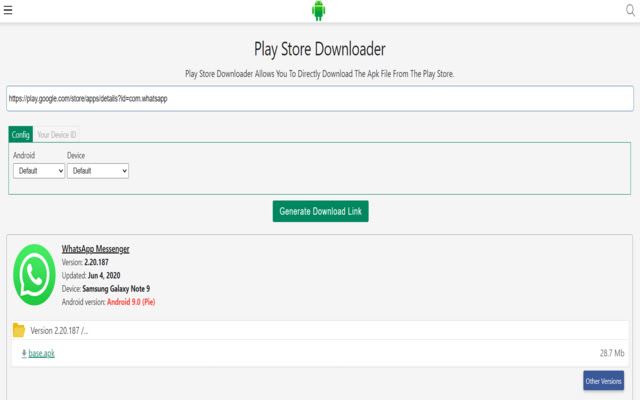The width and height of the screenshot is (640, 400).
Task: Switch to the Config tab
Action: [x=20, y=134]
